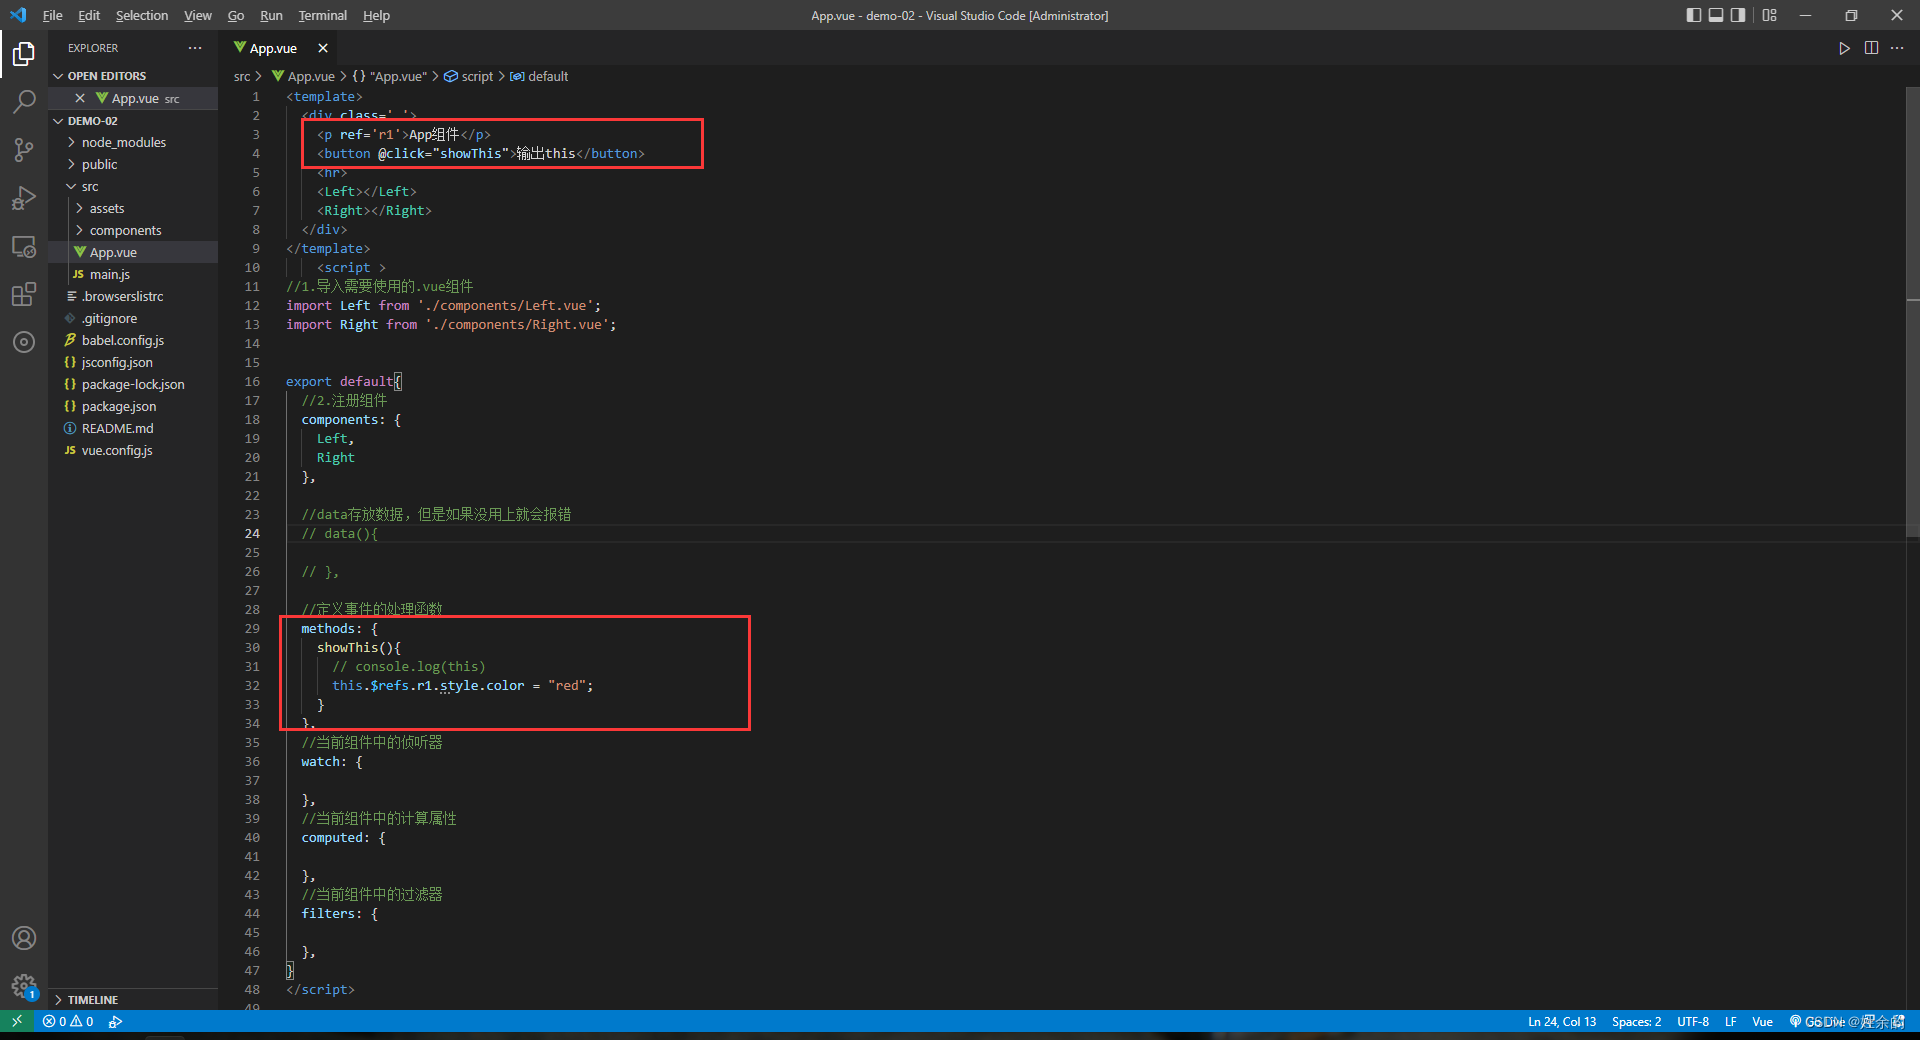Viewport: 1920px width, 1040px height.
Task: Click the Run Code play icon
Action: (x=1844, y=48)
